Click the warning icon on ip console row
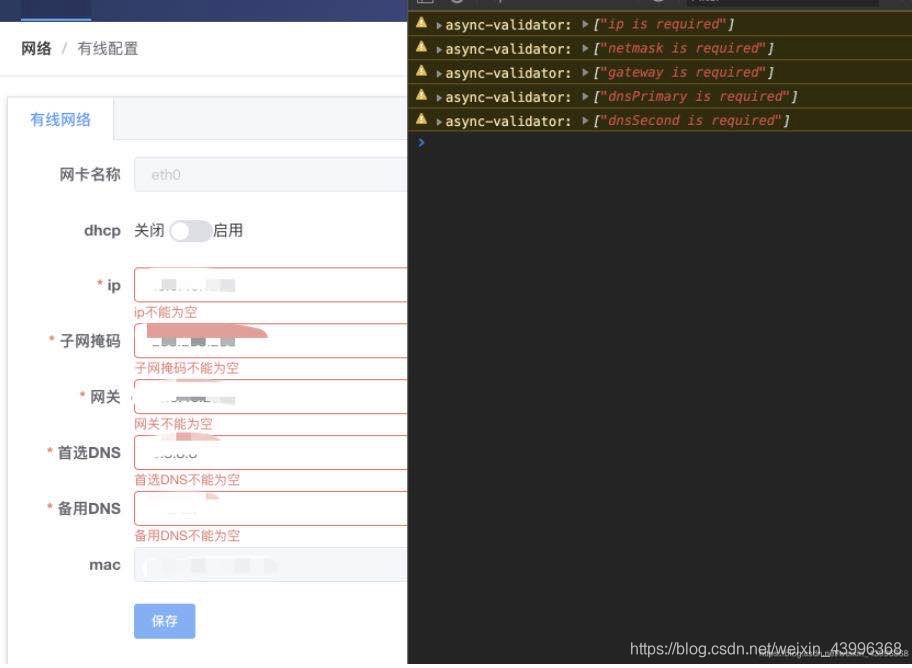 coord(422,23)
